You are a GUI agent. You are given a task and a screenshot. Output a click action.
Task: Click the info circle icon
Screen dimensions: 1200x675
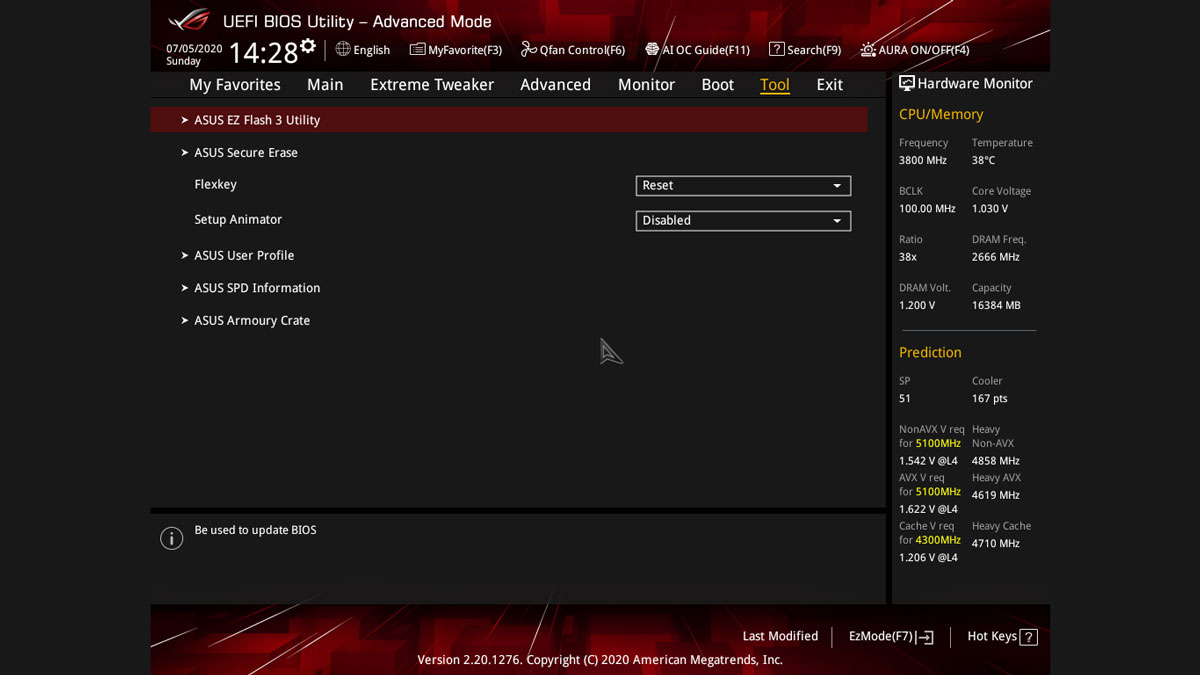pos(172,538)
